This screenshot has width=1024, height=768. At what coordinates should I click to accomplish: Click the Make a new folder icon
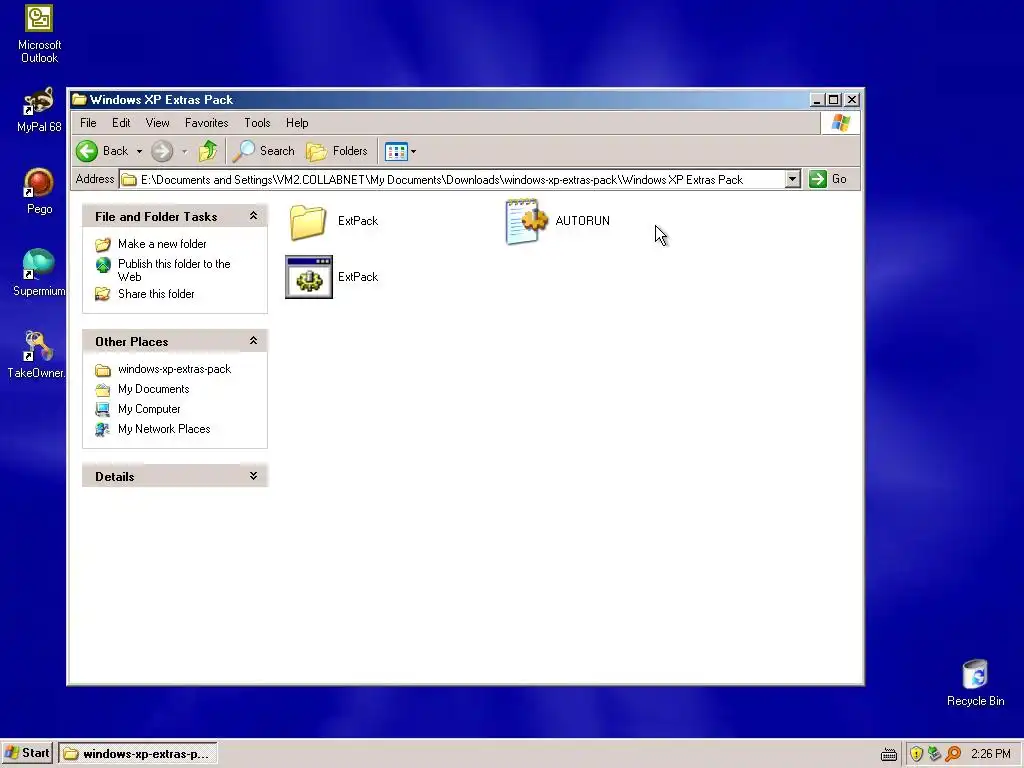(x=103, y=245)
